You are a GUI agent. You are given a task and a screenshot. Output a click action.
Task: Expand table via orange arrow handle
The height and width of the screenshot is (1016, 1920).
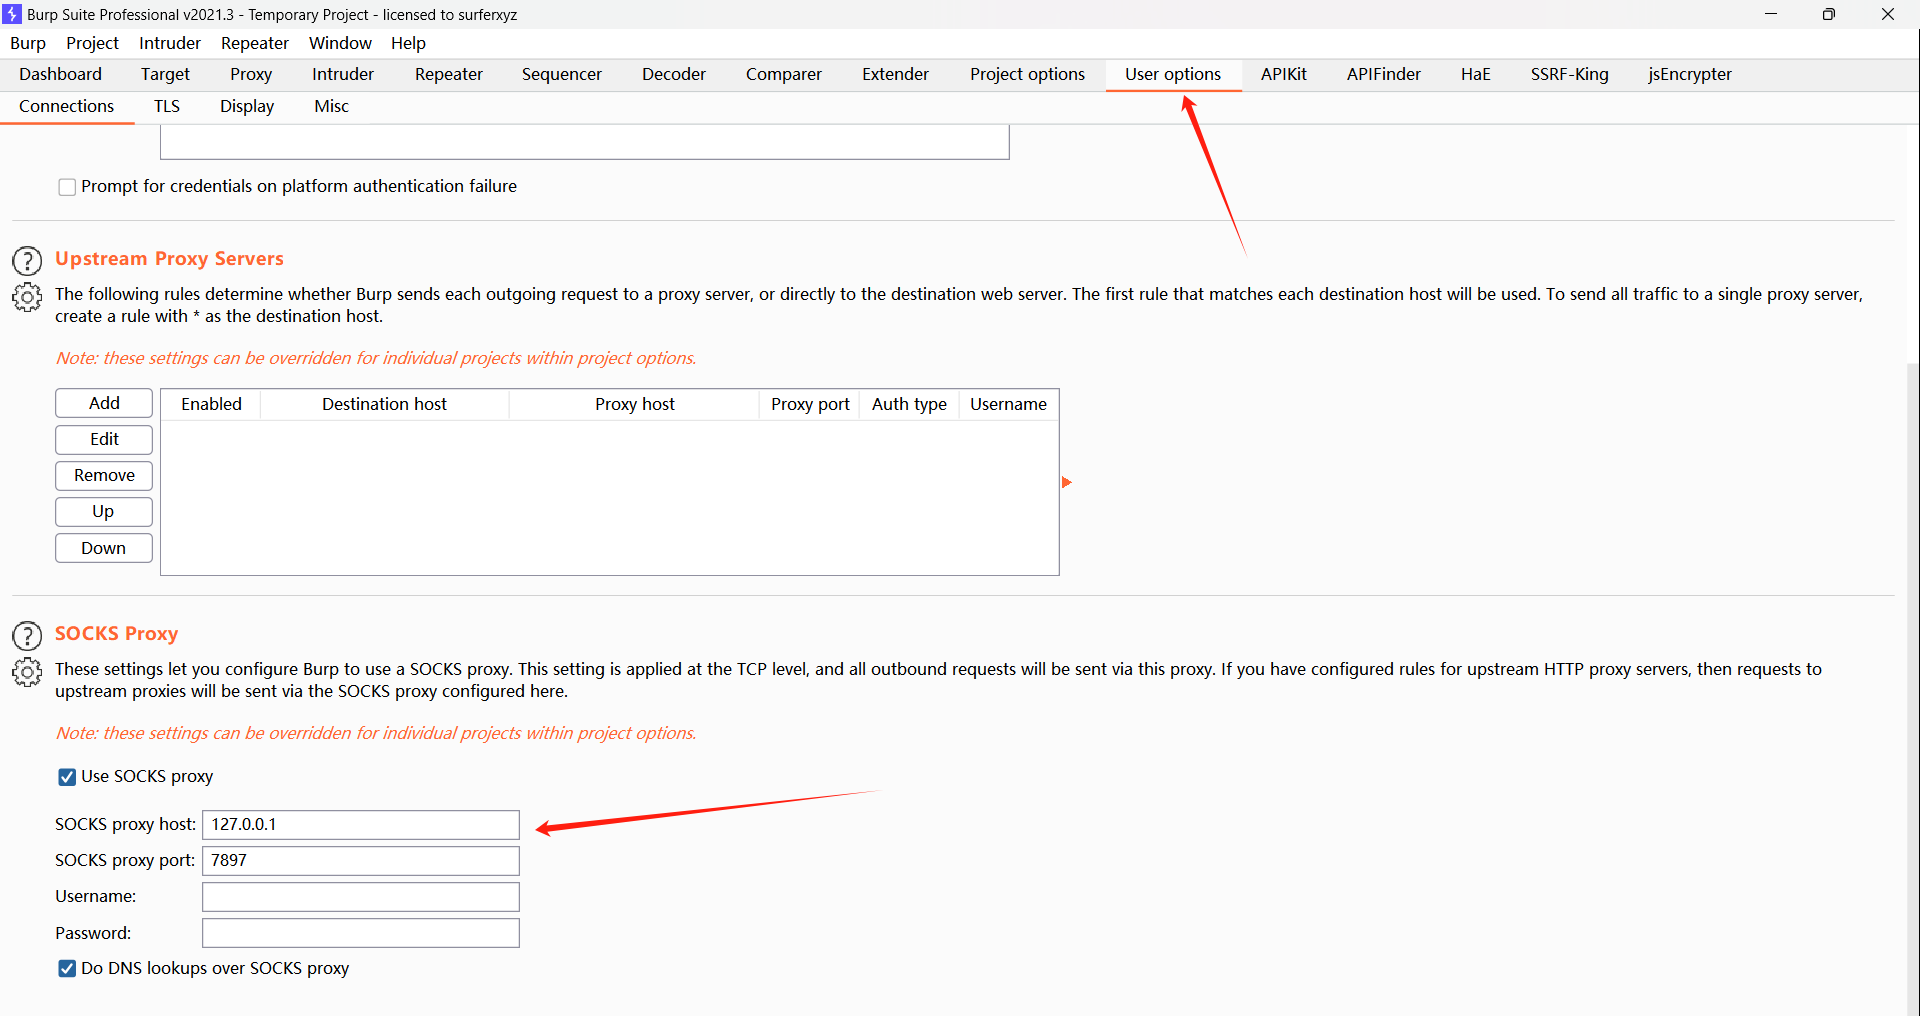click(1066, 483)
